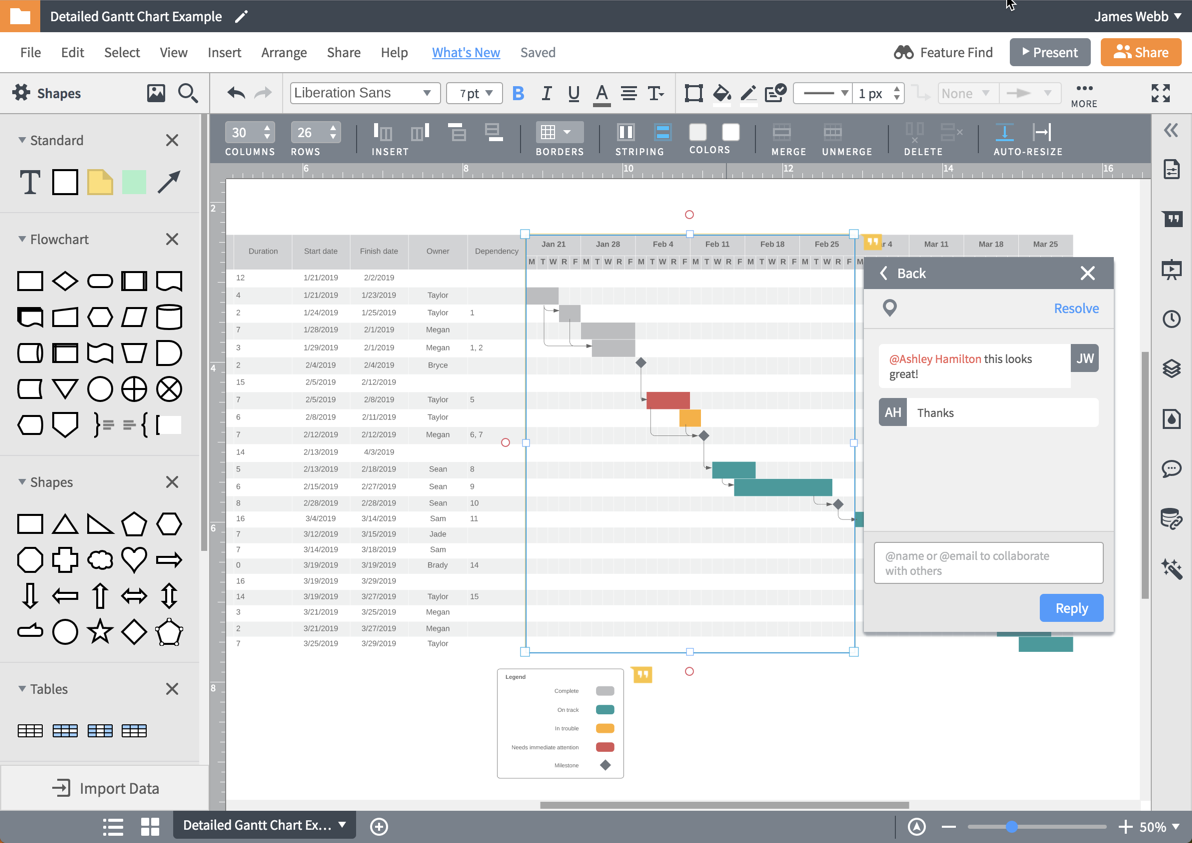
Task: Click the Reply button in comments
Action: [x=1071, y=608]
